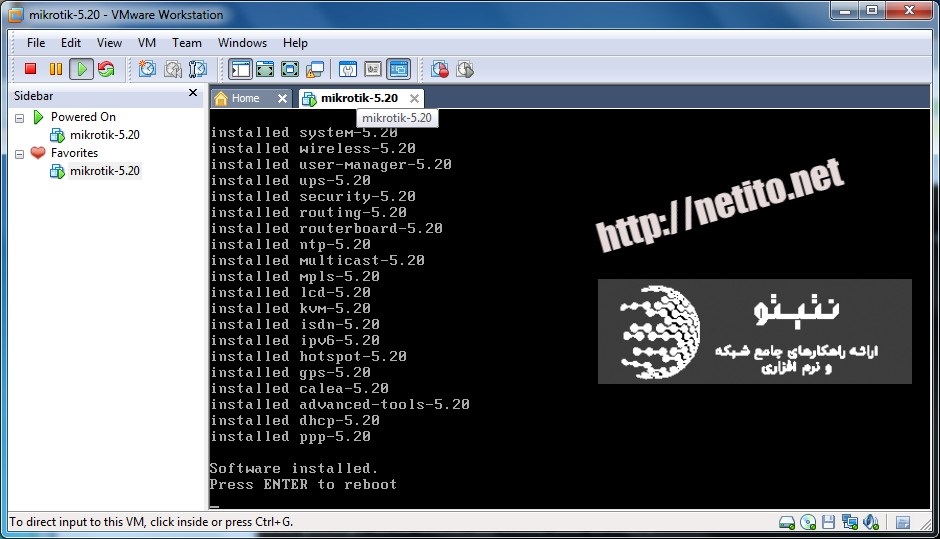Viewport: 940px width, 539px height.
Task: Click the 'installed routerboard-5.20' line
Action: [x=326, y=228]
